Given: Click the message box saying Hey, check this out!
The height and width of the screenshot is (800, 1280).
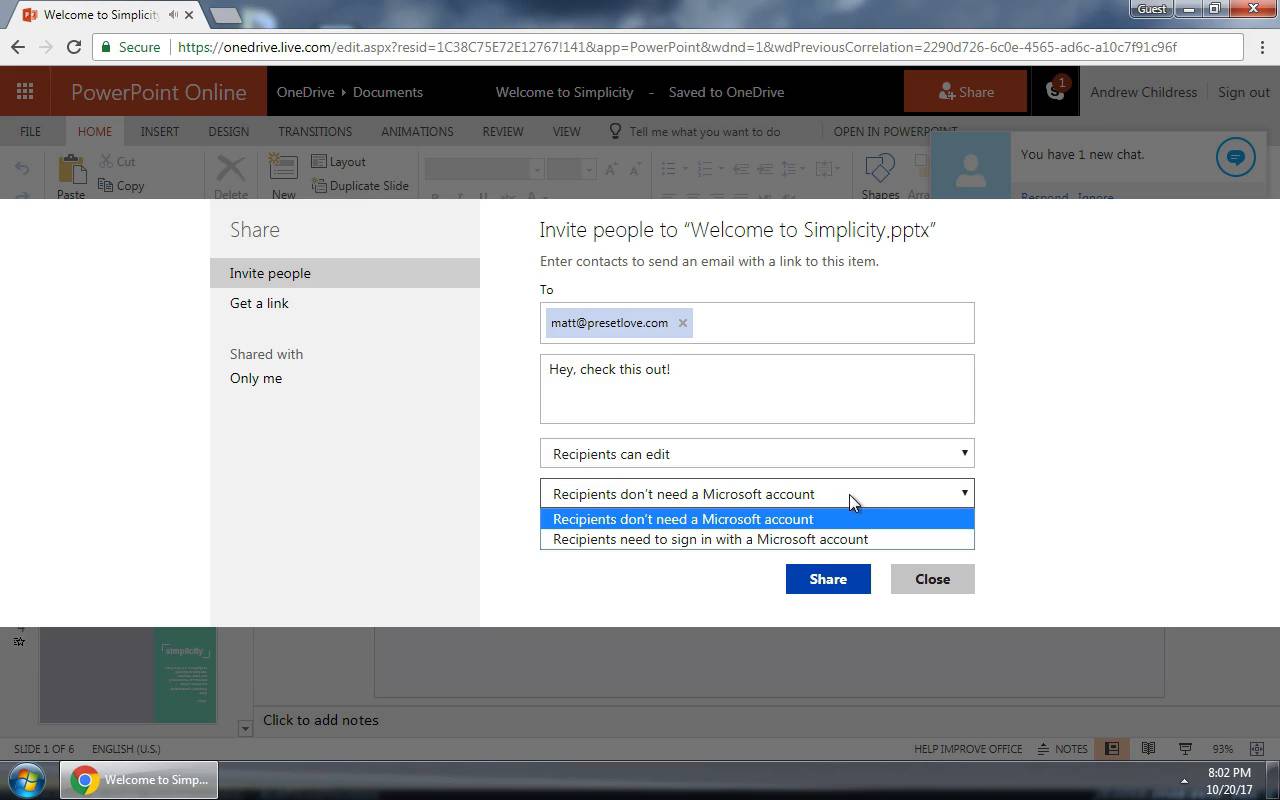Looking at the screenshot, I should pos(757,389).
